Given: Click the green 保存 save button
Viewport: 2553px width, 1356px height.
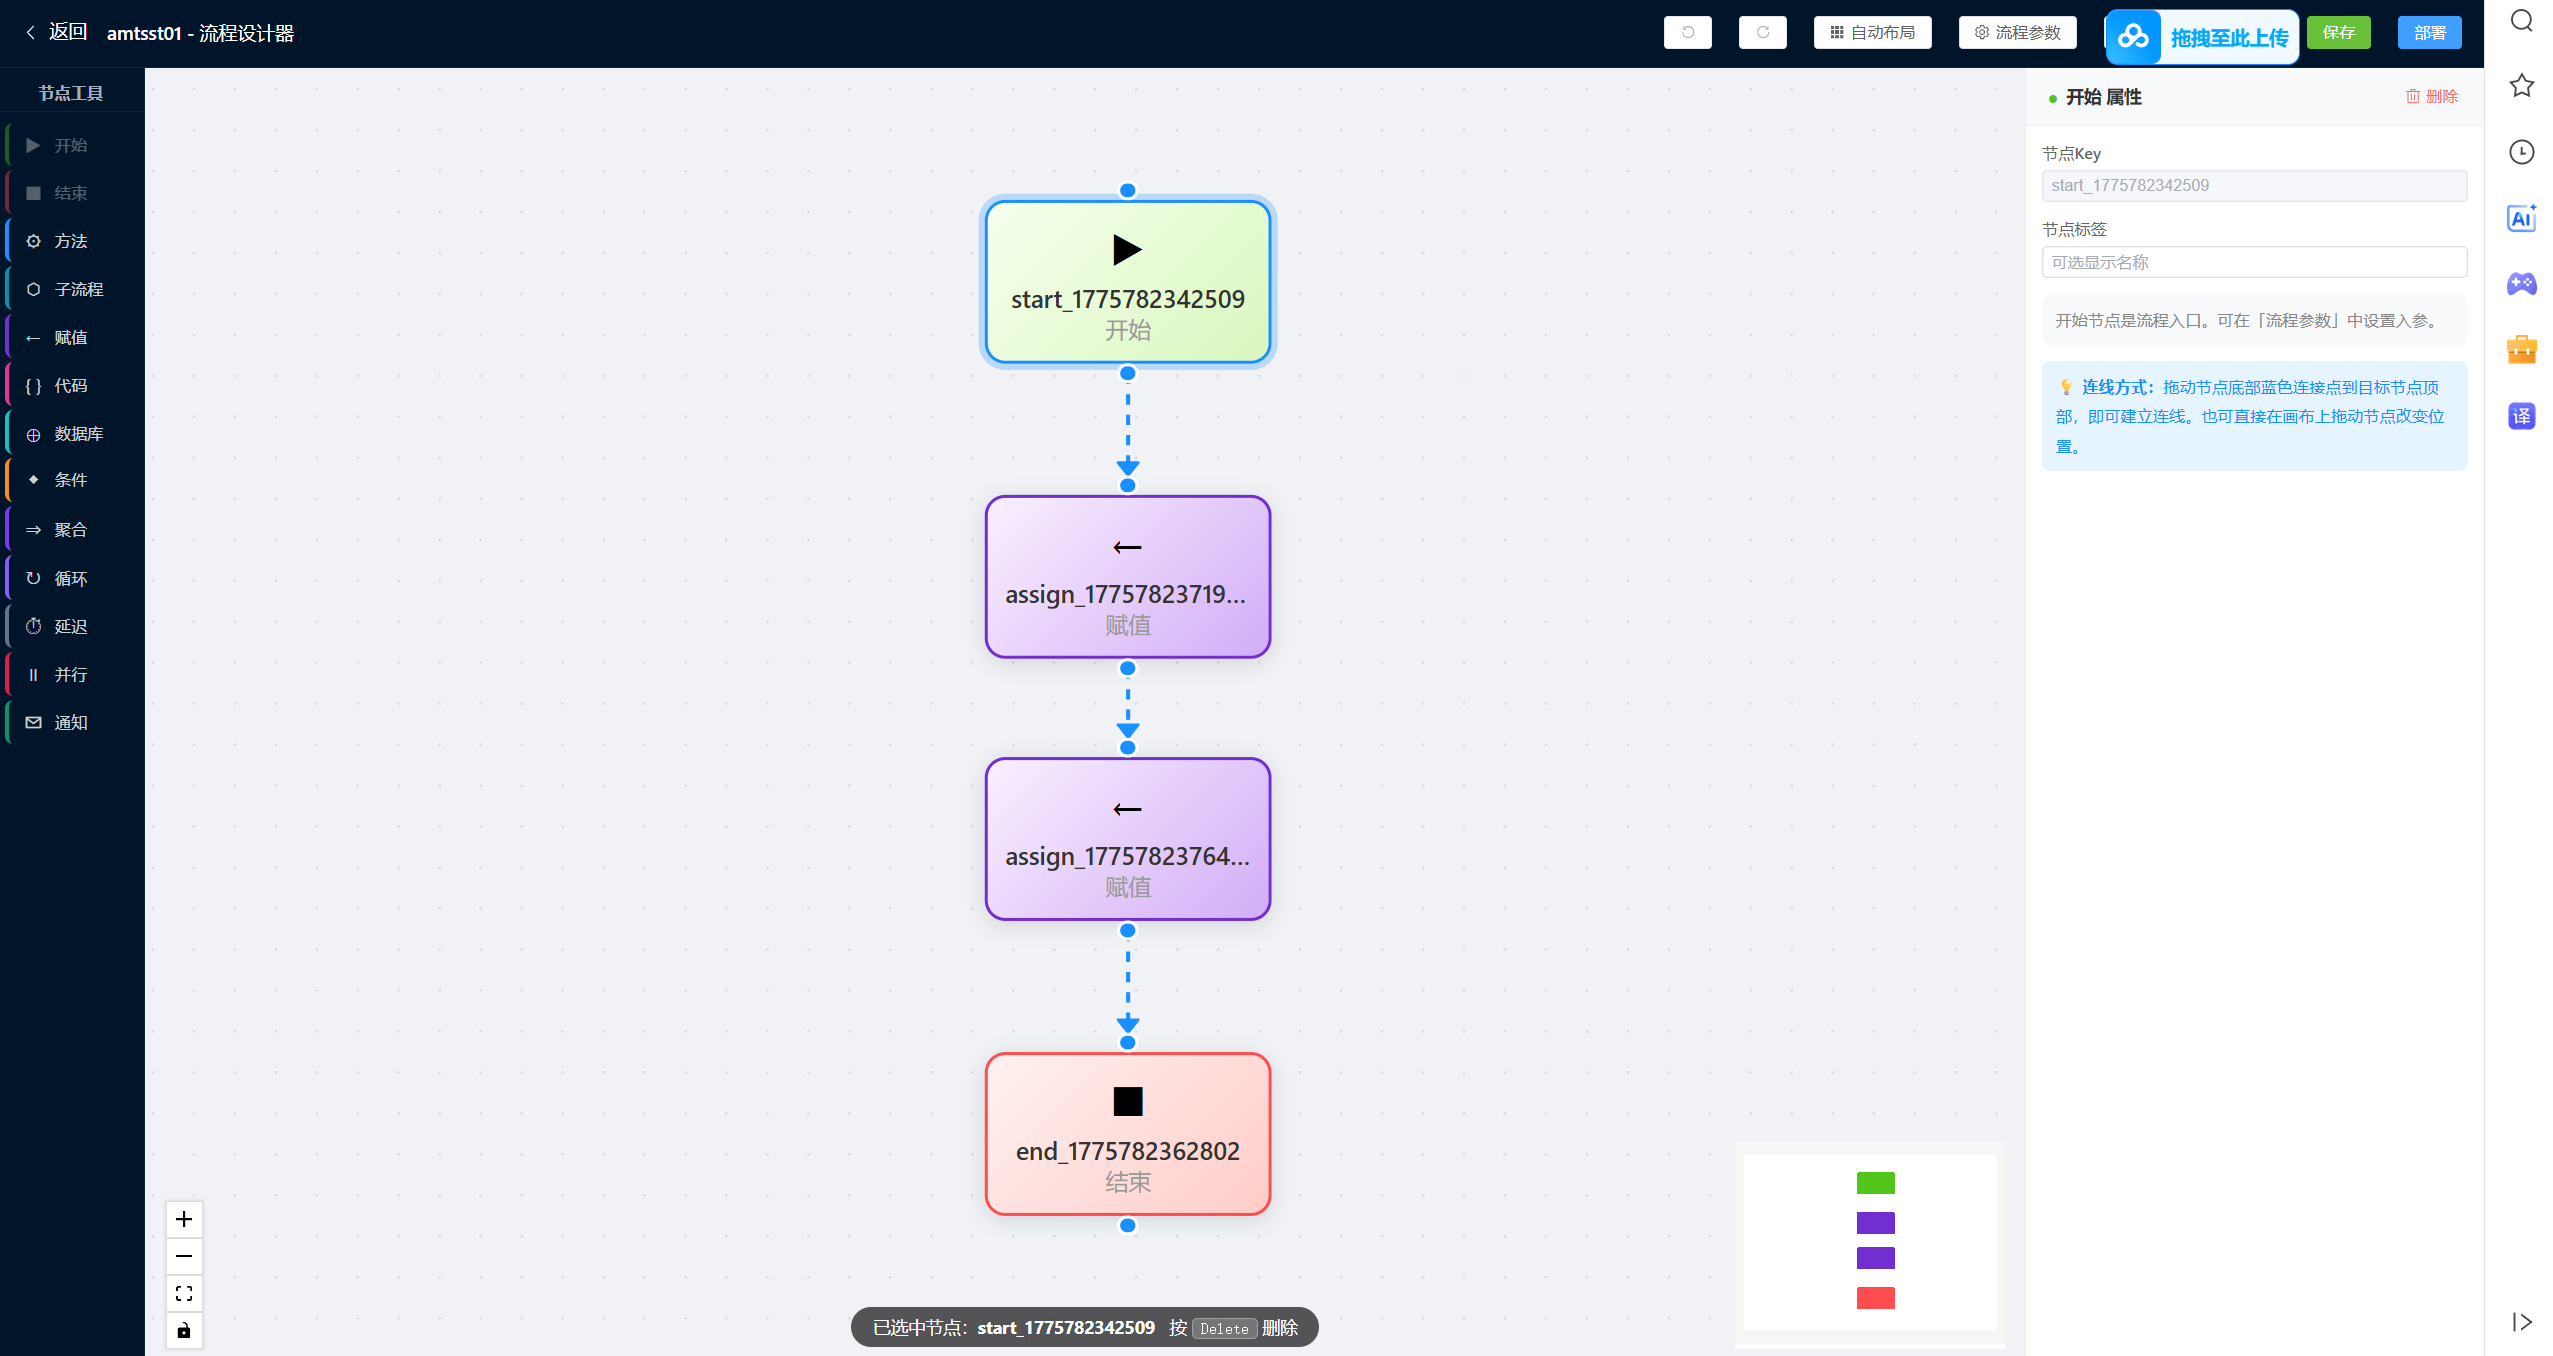Looking at the screenshot, I should pos(2338,33).
